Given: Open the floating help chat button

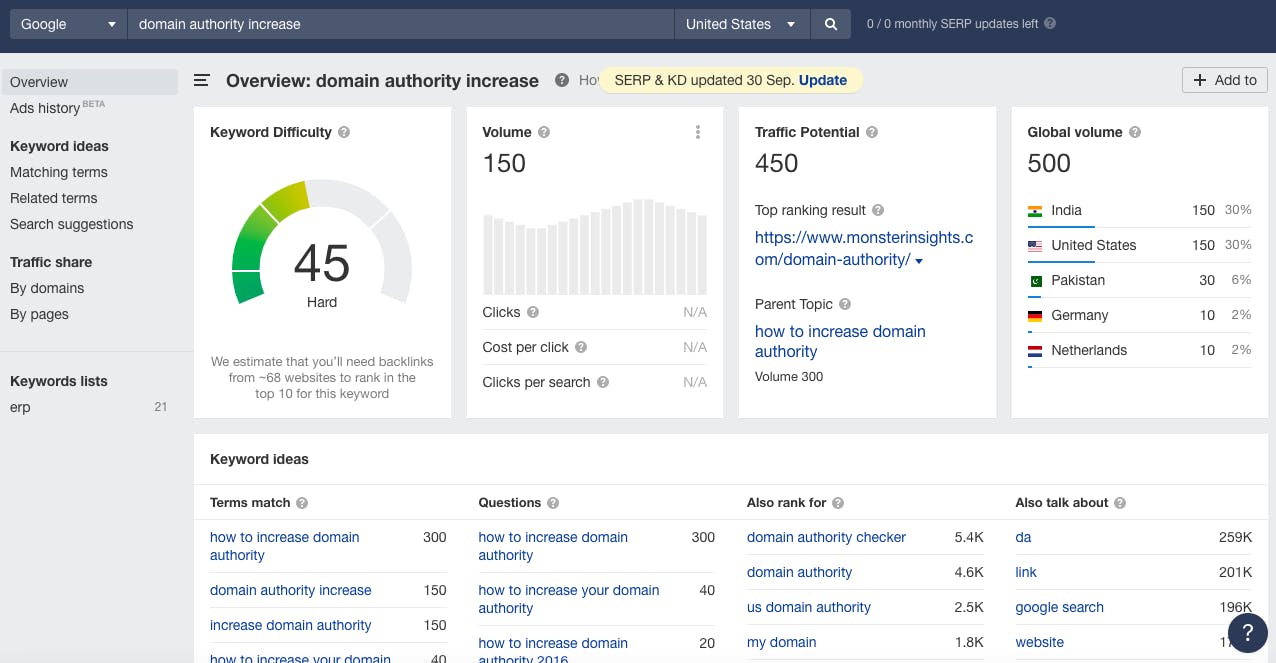Looking at the screenshot, I should [x=1247, y=633].
